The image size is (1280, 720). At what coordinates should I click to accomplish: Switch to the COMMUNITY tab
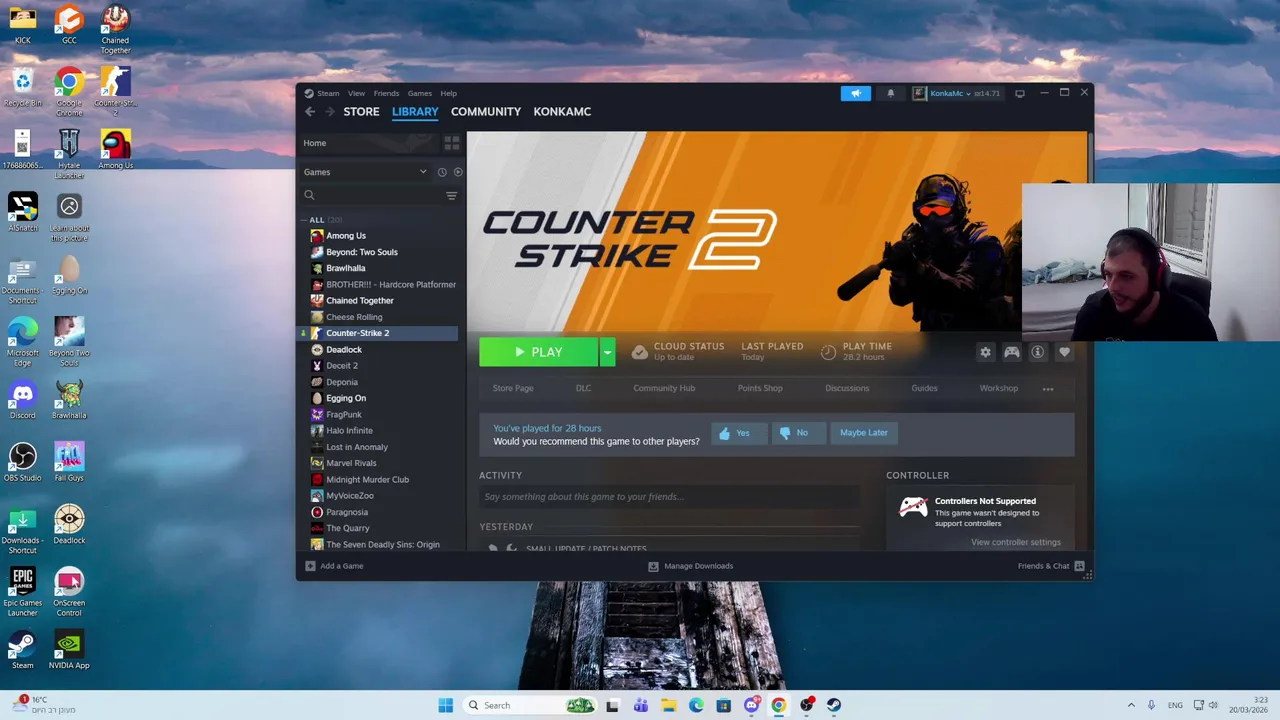(486, 112)
